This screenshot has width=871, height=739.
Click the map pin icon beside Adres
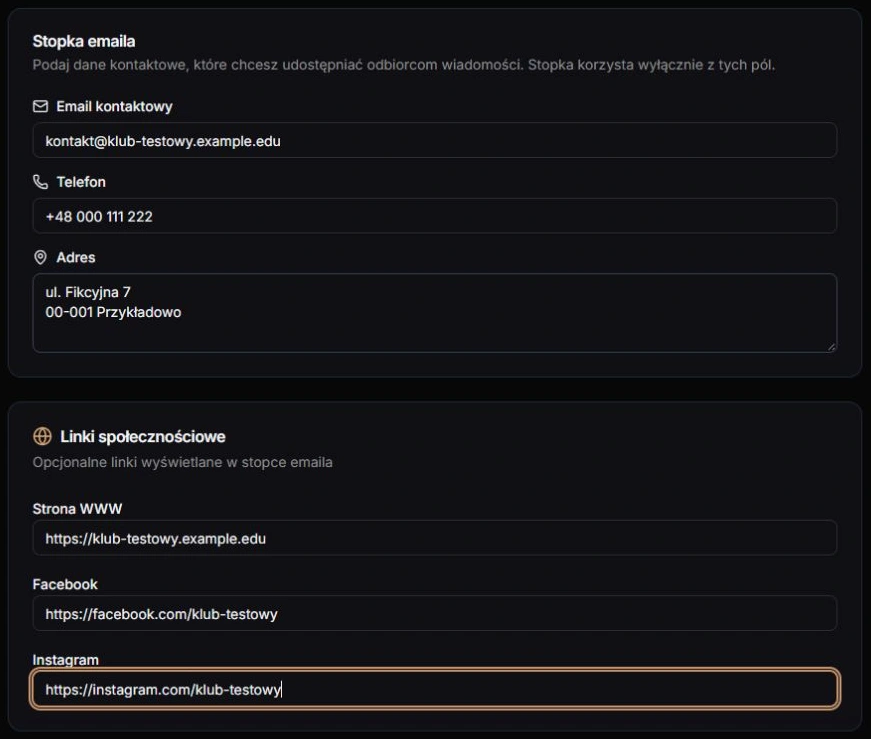click(41, 257)
